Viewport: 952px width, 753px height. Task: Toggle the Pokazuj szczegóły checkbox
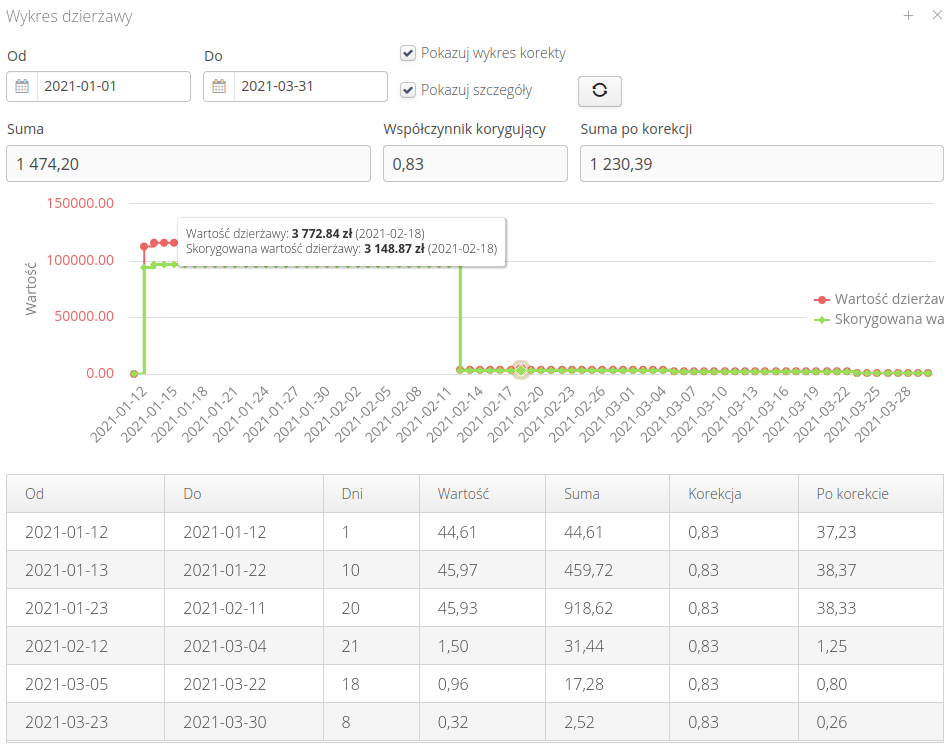(408, 90)
